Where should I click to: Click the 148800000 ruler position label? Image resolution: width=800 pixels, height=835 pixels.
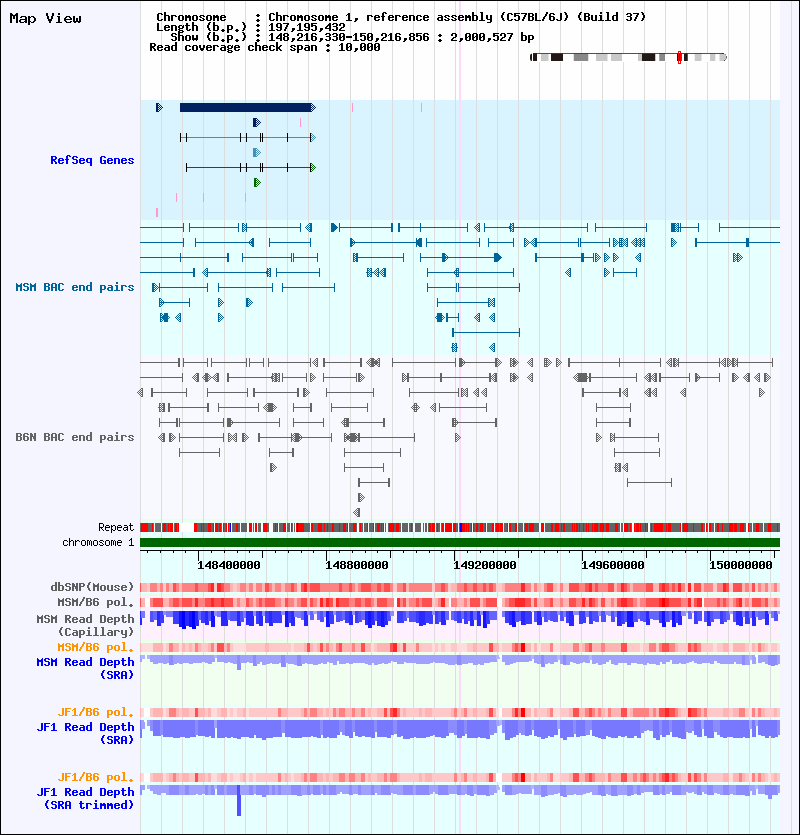coord(357,566)
